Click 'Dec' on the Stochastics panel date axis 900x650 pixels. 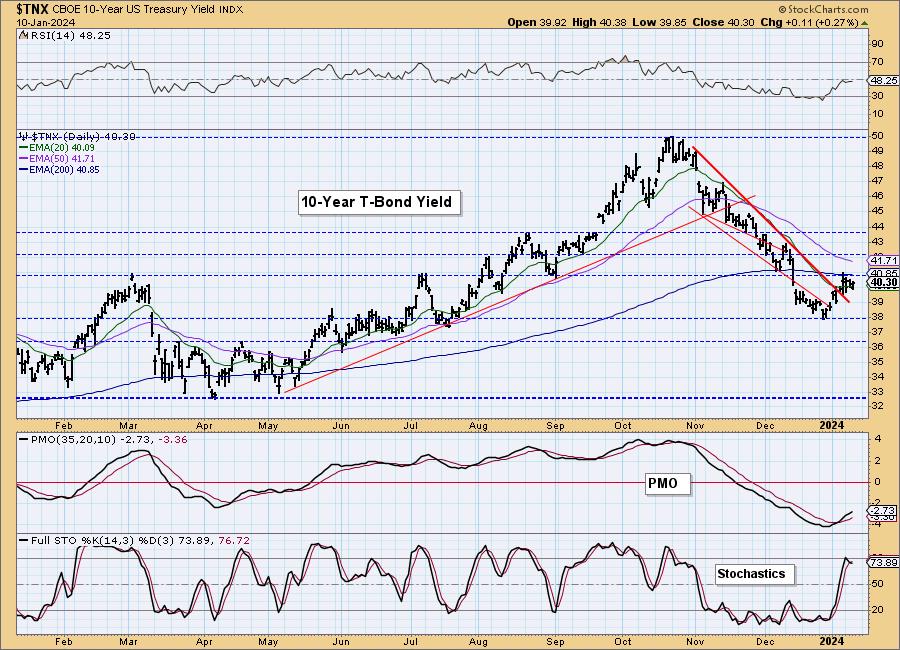tap(765, 642)
